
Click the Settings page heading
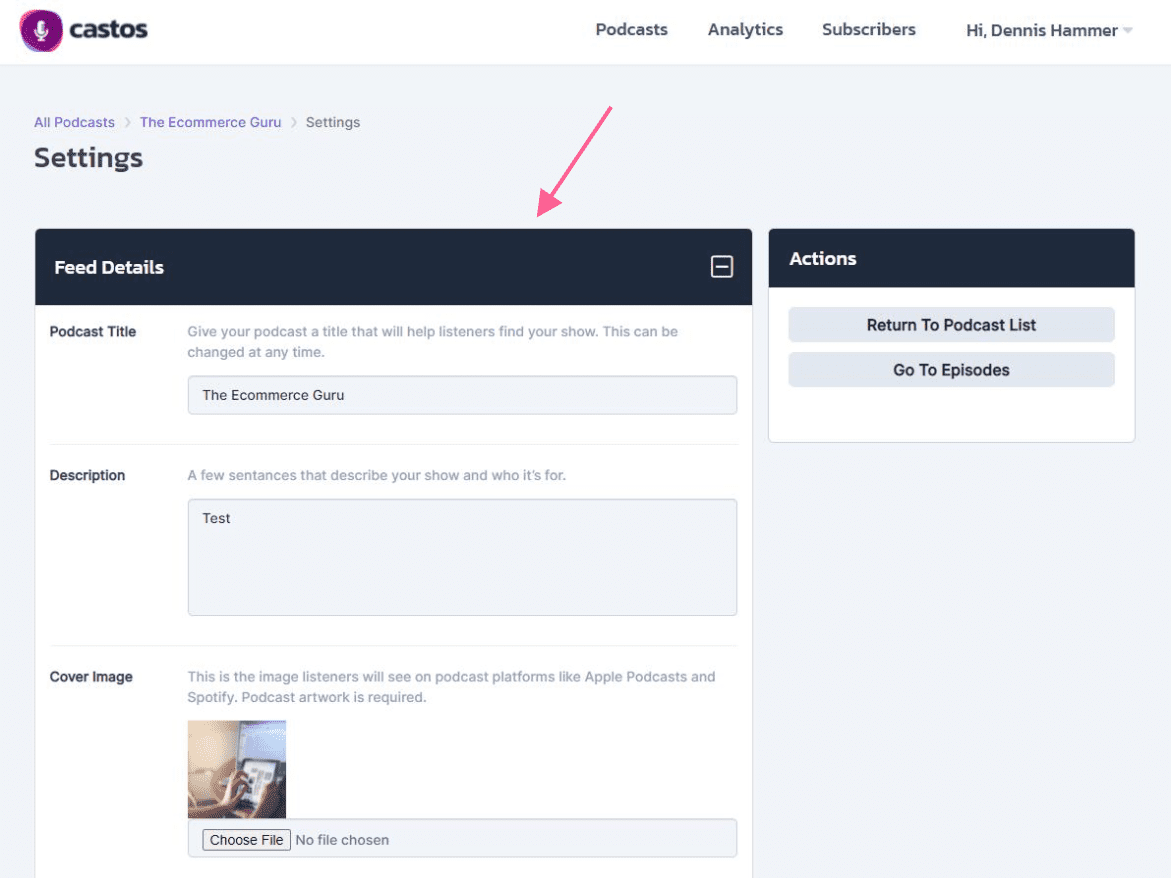pos(88,158)
